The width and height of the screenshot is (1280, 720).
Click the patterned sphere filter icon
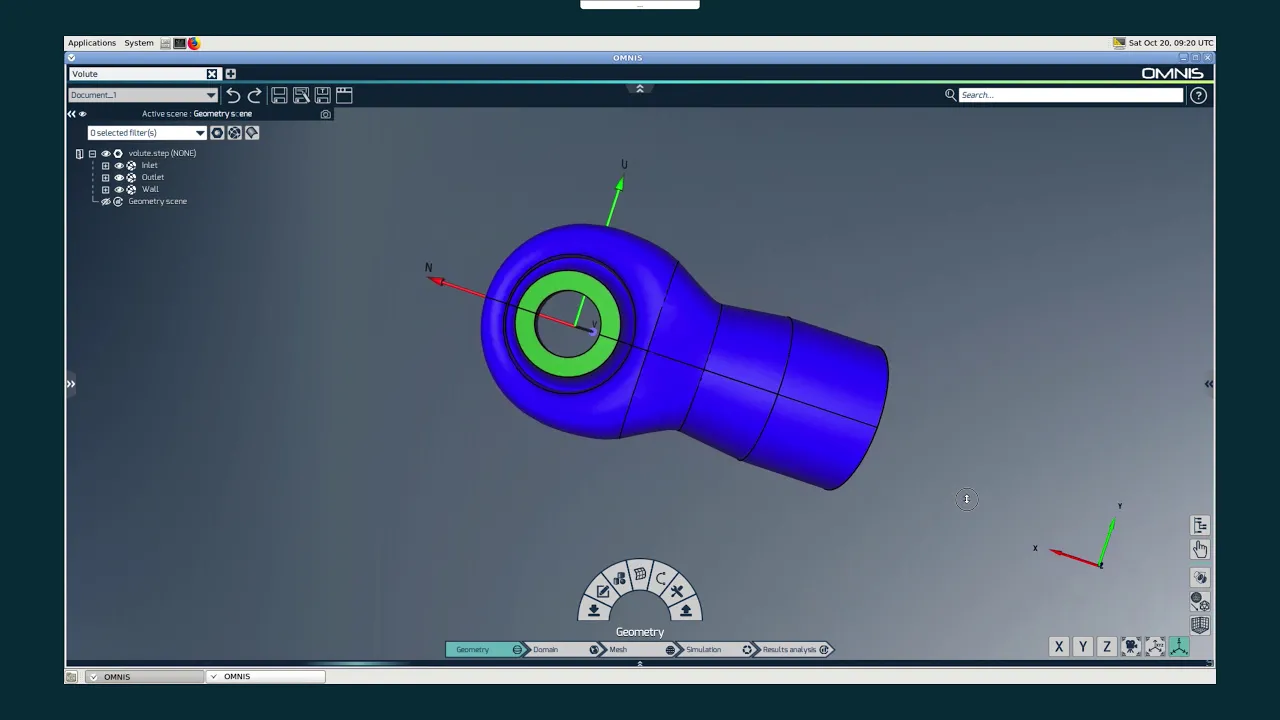[234, 133]
